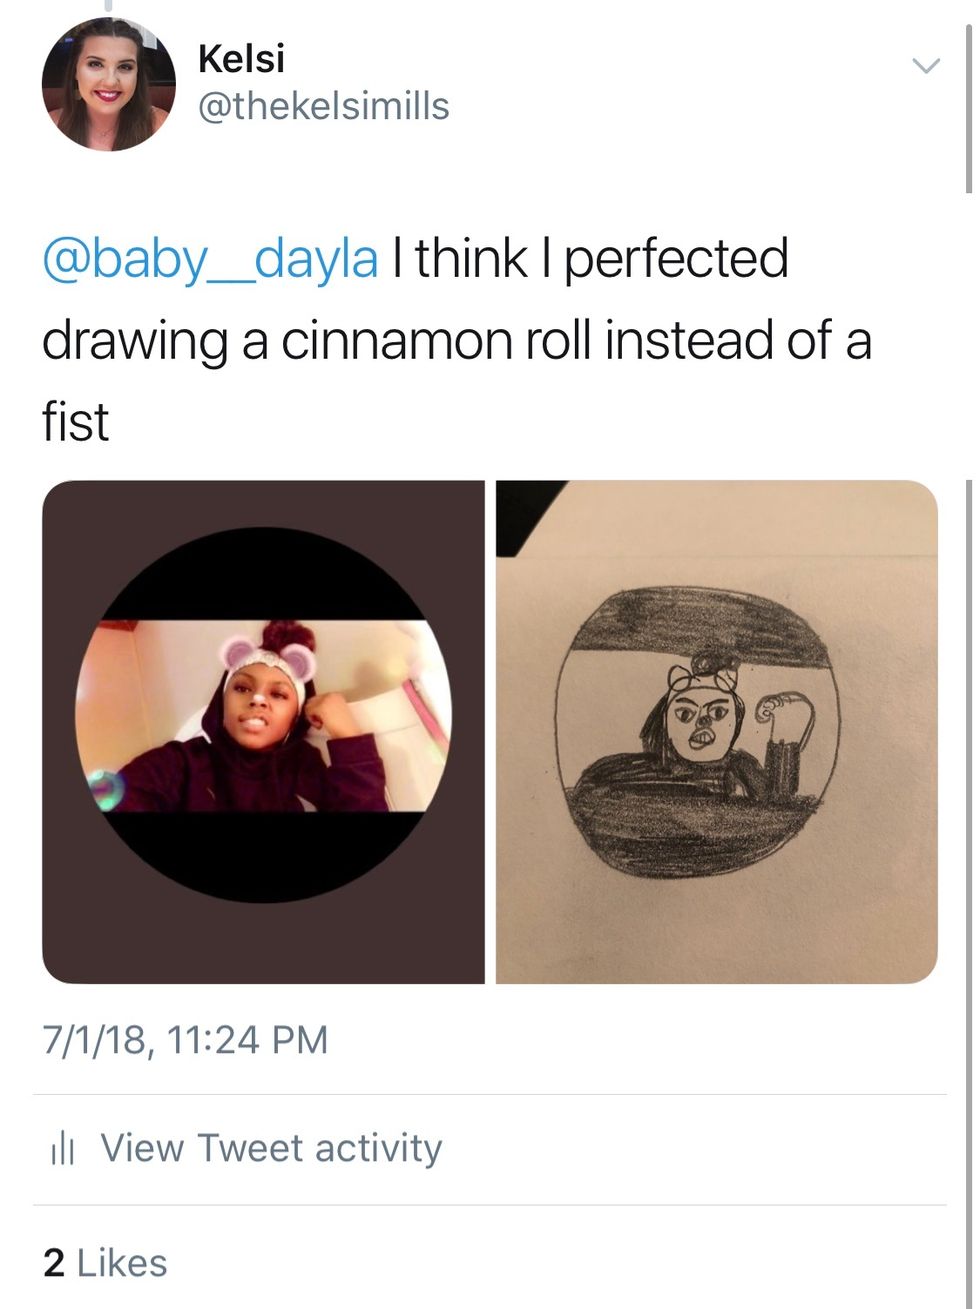Tap the display name Kelsi
Image resolution: width=980 pixels, height=1309 pixels.
coord(241,59)
